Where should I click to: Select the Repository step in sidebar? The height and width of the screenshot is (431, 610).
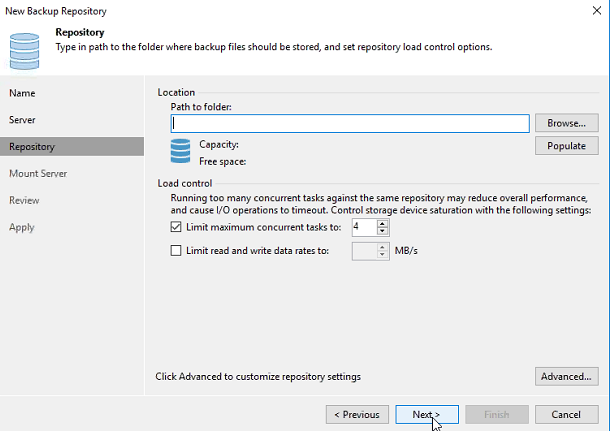tap(32, 147)
